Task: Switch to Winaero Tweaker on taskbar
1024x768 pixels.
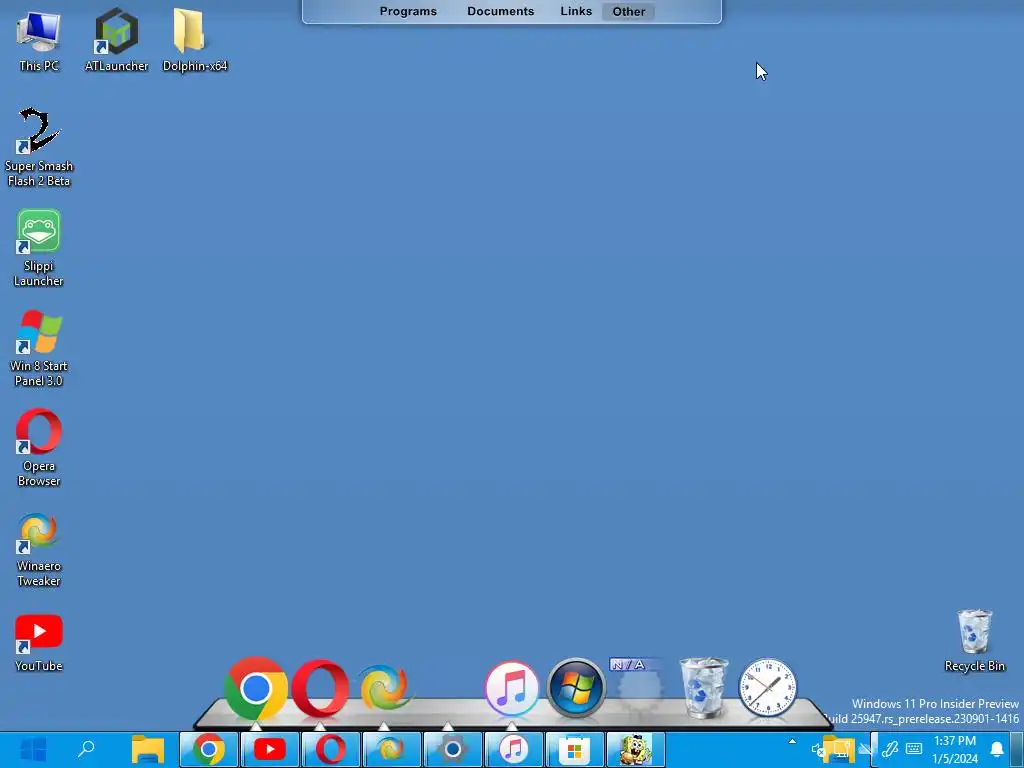Action: (392, 750)
